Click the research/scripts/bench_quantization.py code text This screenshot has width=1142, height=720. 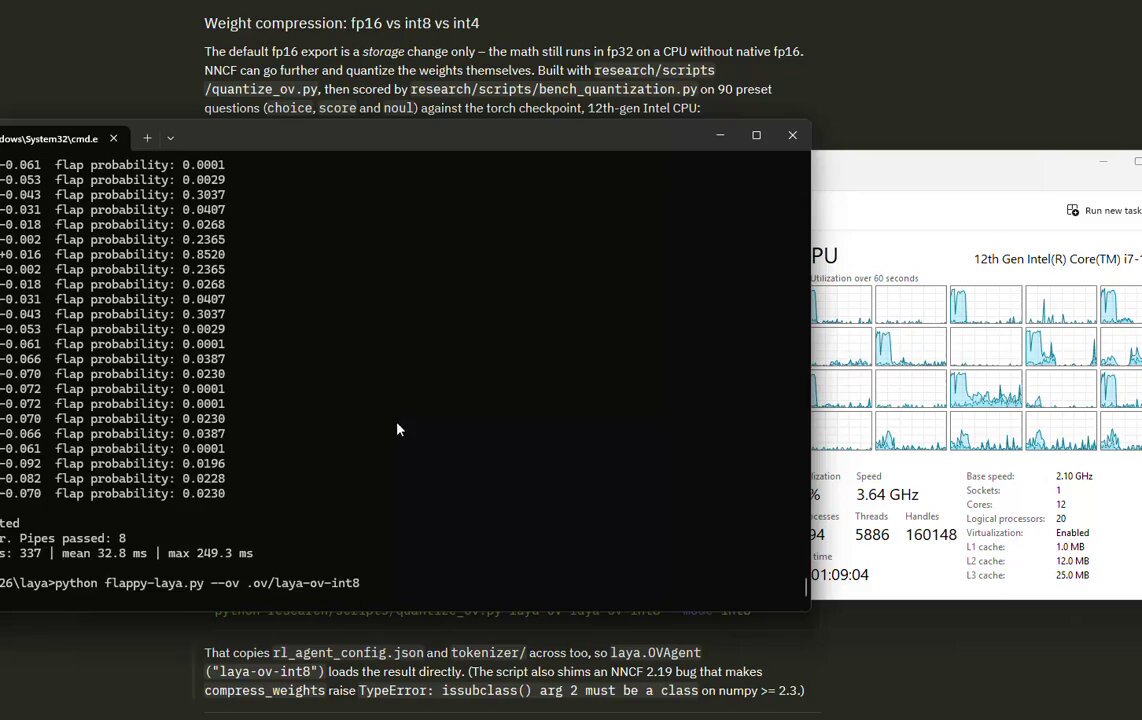click(554, 89)
